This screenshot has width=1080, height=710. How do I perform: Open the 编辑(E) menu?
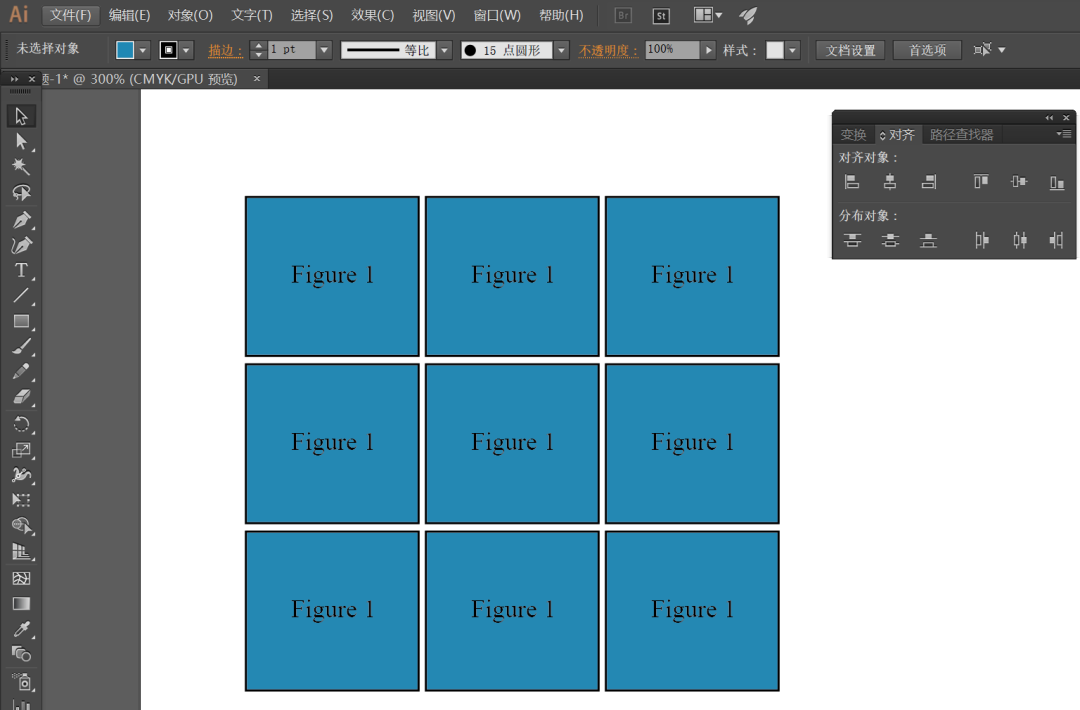[x=129, y=15]
